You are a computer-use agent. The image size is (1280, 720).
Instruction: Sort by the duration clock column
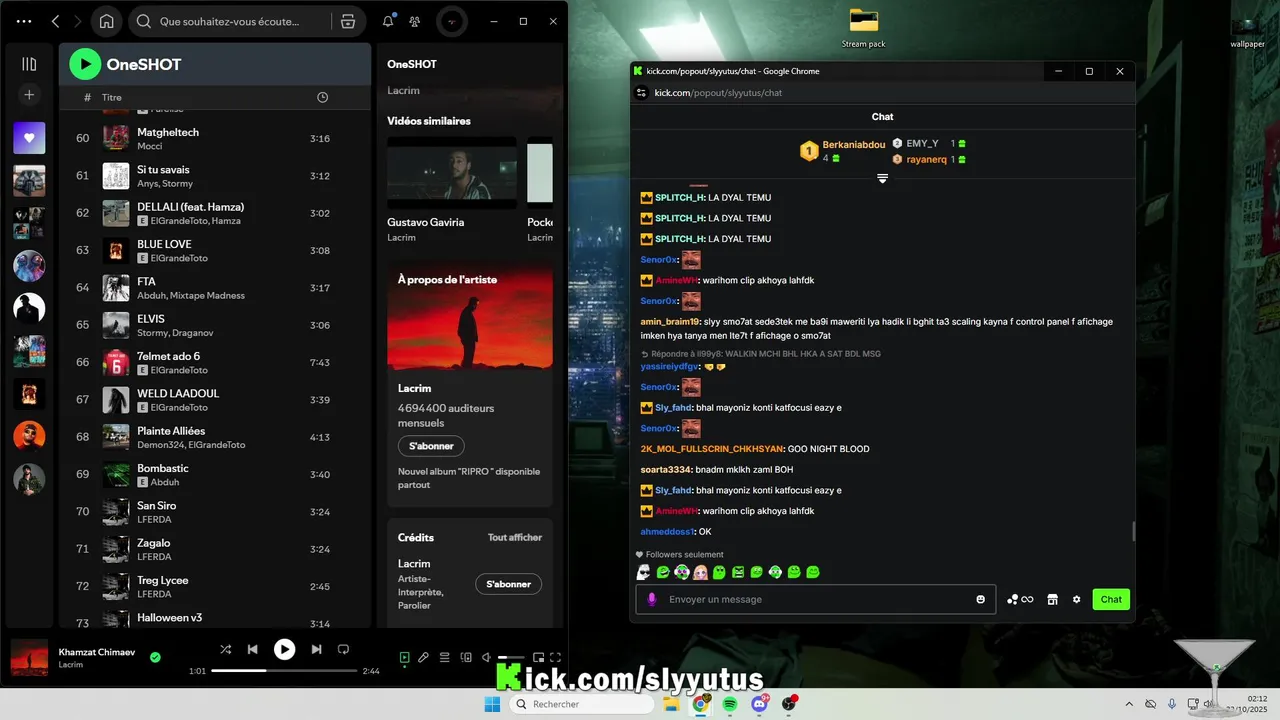tap(322, 97)
